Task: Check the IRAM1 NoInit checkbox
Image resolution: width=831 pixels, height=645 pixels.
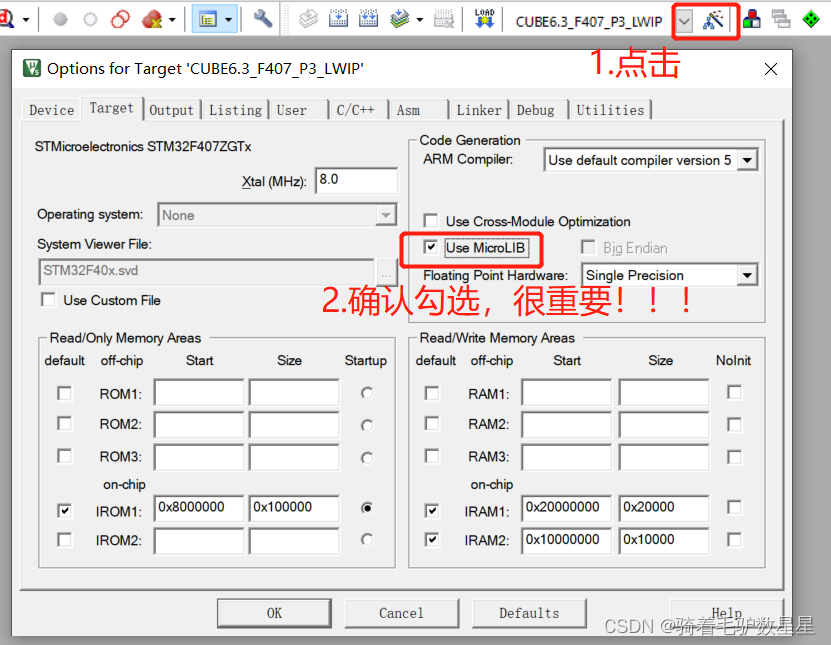Action: pyautogui.click(x=735, y=508)
